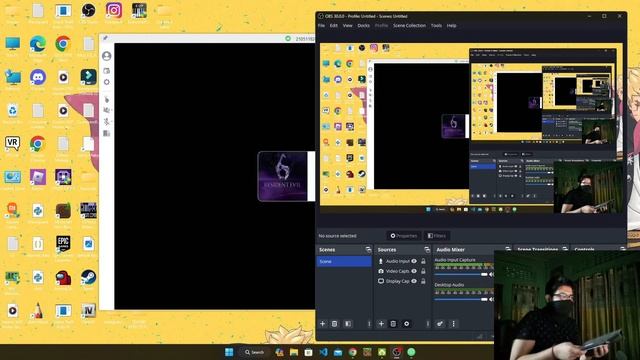Pop out the Sources dock
Viewport: 640px width, 360px height.
427,249
